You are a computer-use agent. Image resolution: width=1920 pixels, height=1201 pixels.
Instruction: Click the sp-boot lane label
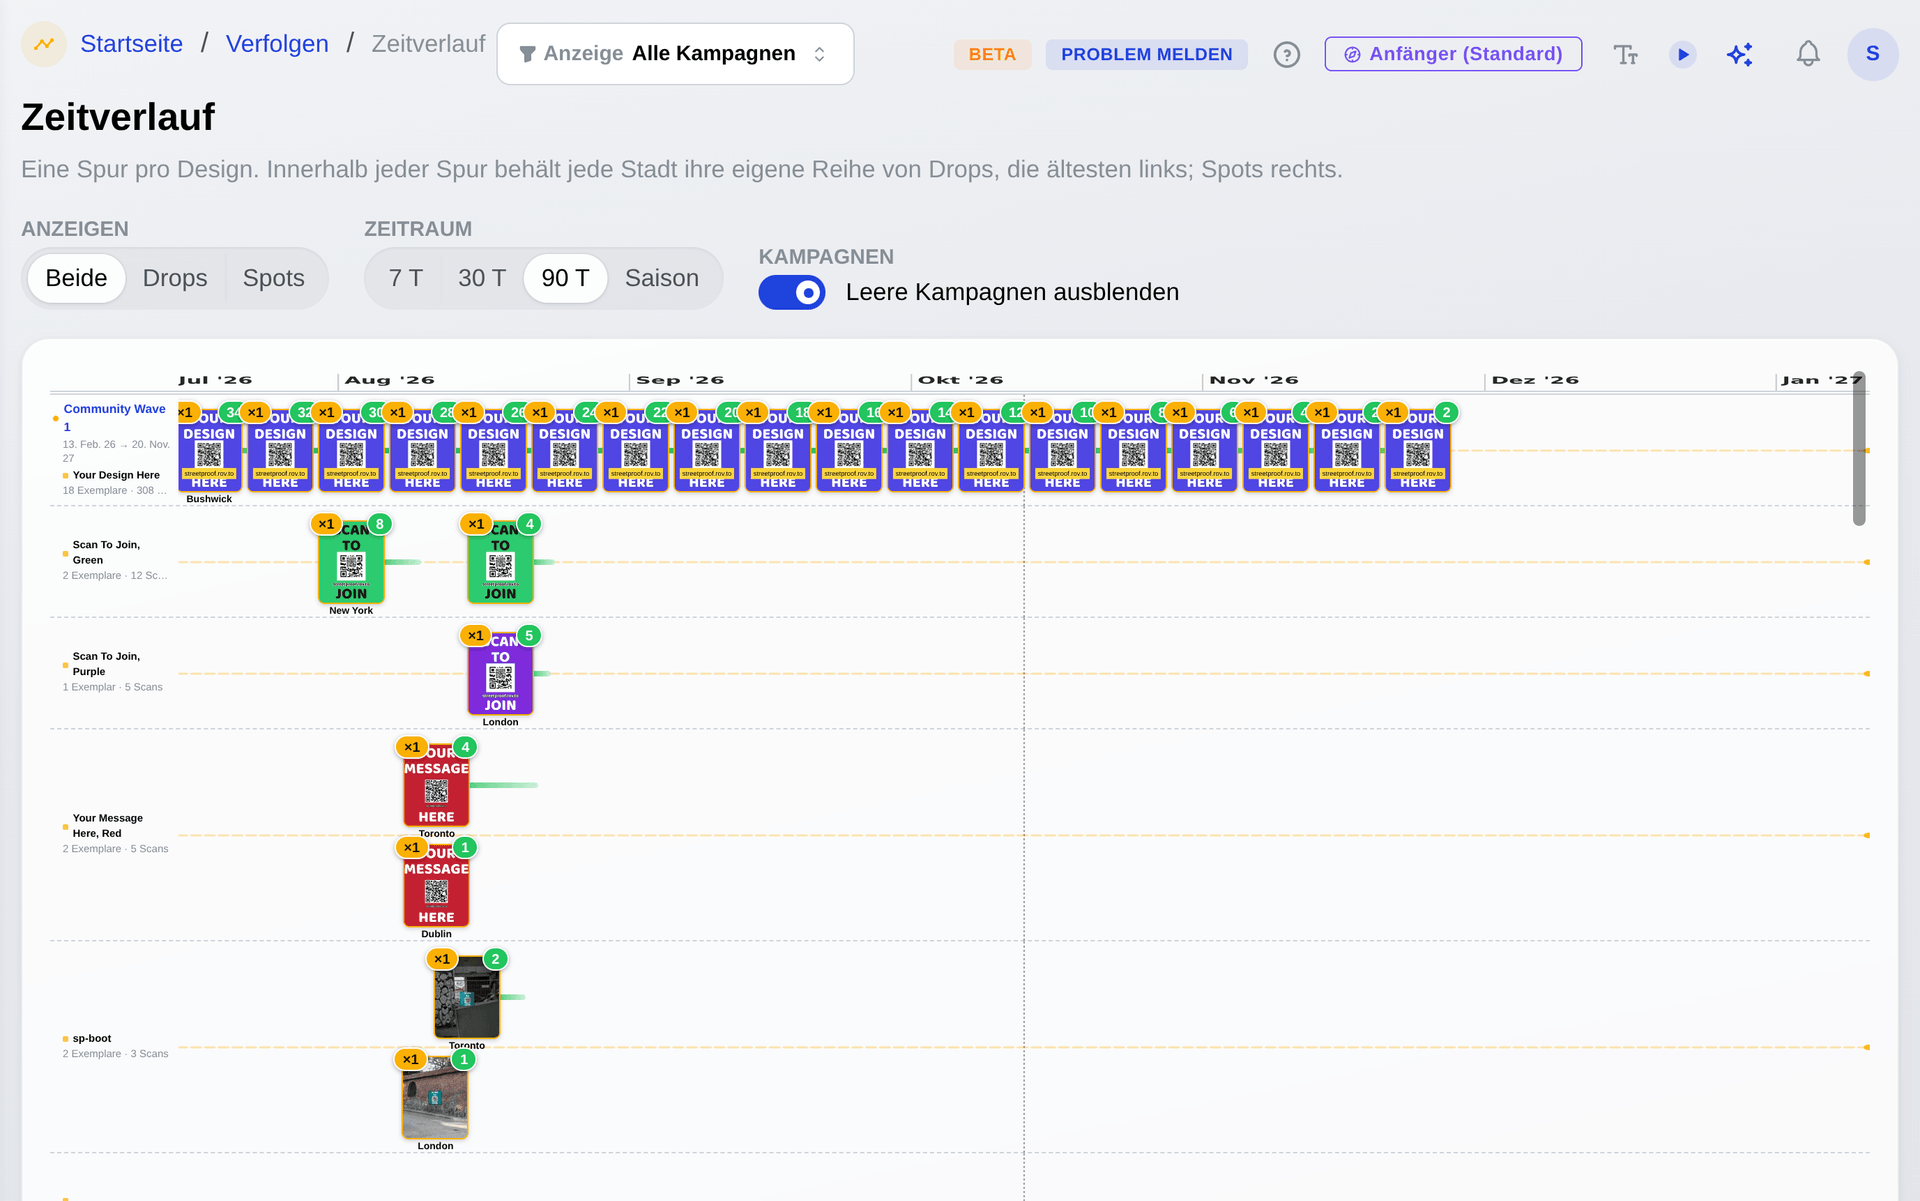[92, 1038]
